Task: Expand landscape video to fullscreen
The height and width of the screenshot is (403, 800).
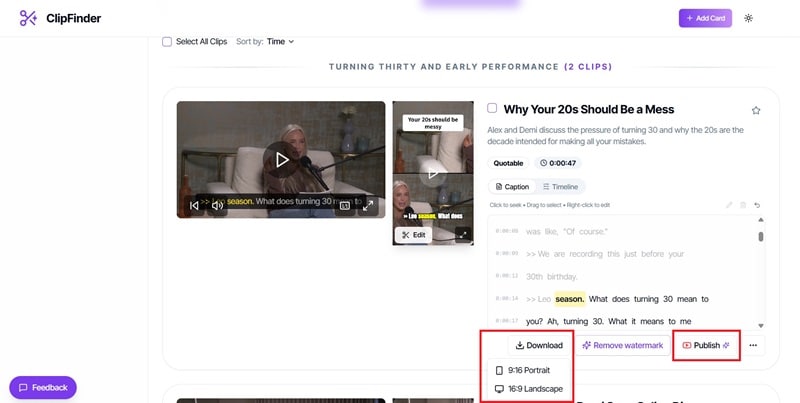Action: (368, 205)
